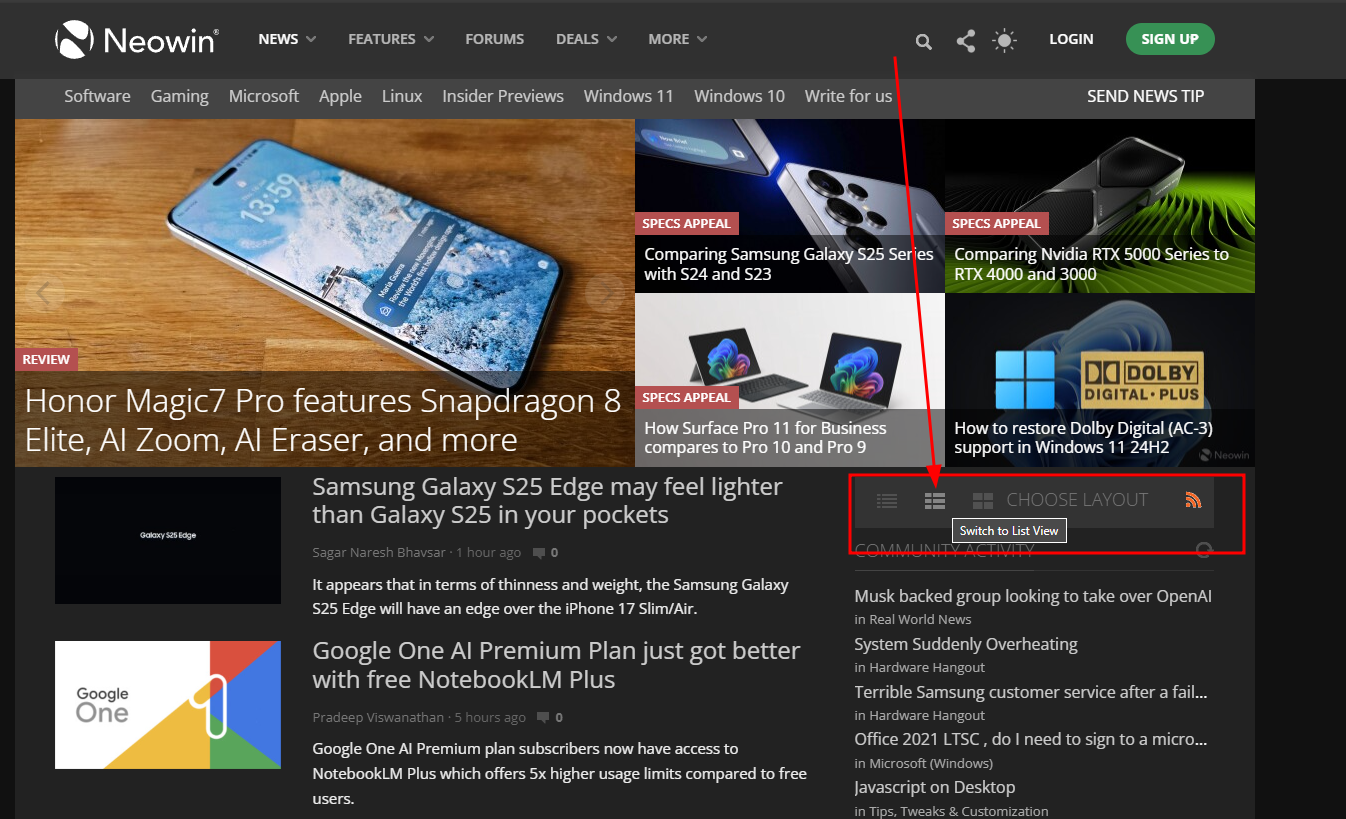Screen dimensions: 1346x819
Task: Go to Hardware Hangout under System Suddenly Overheating
Action: pos(927,668)
